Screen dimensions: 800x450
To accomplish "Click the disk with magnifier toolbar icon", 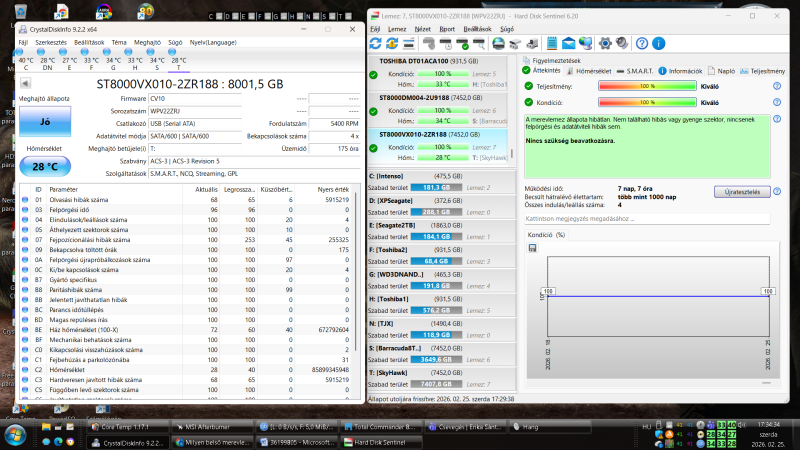I will (479, 44).
